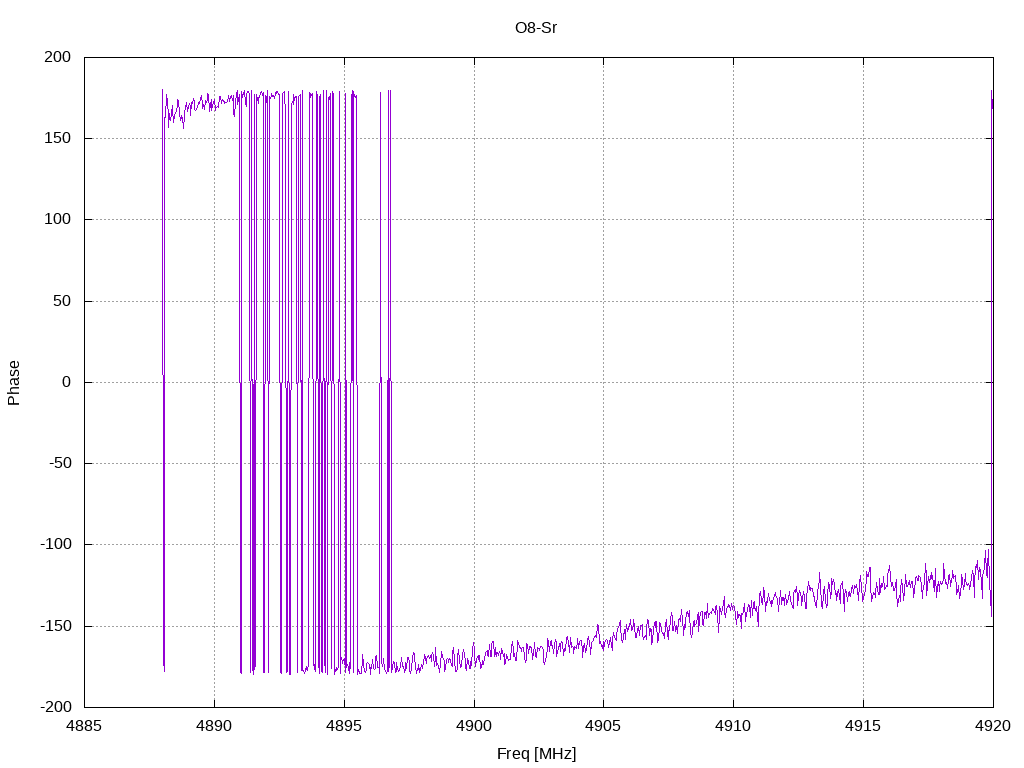Select the Phase y-axis label
This screenshot has width=1024, height=768.
pos(14,383)
